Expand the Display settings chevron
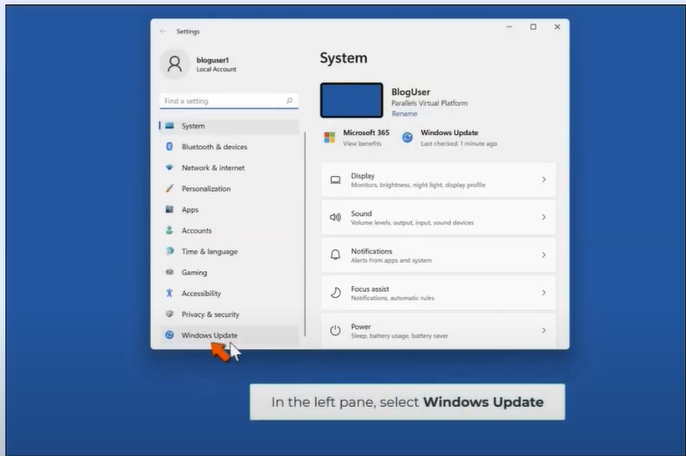This screenshot has height=456, width=686. coord(543,180)
